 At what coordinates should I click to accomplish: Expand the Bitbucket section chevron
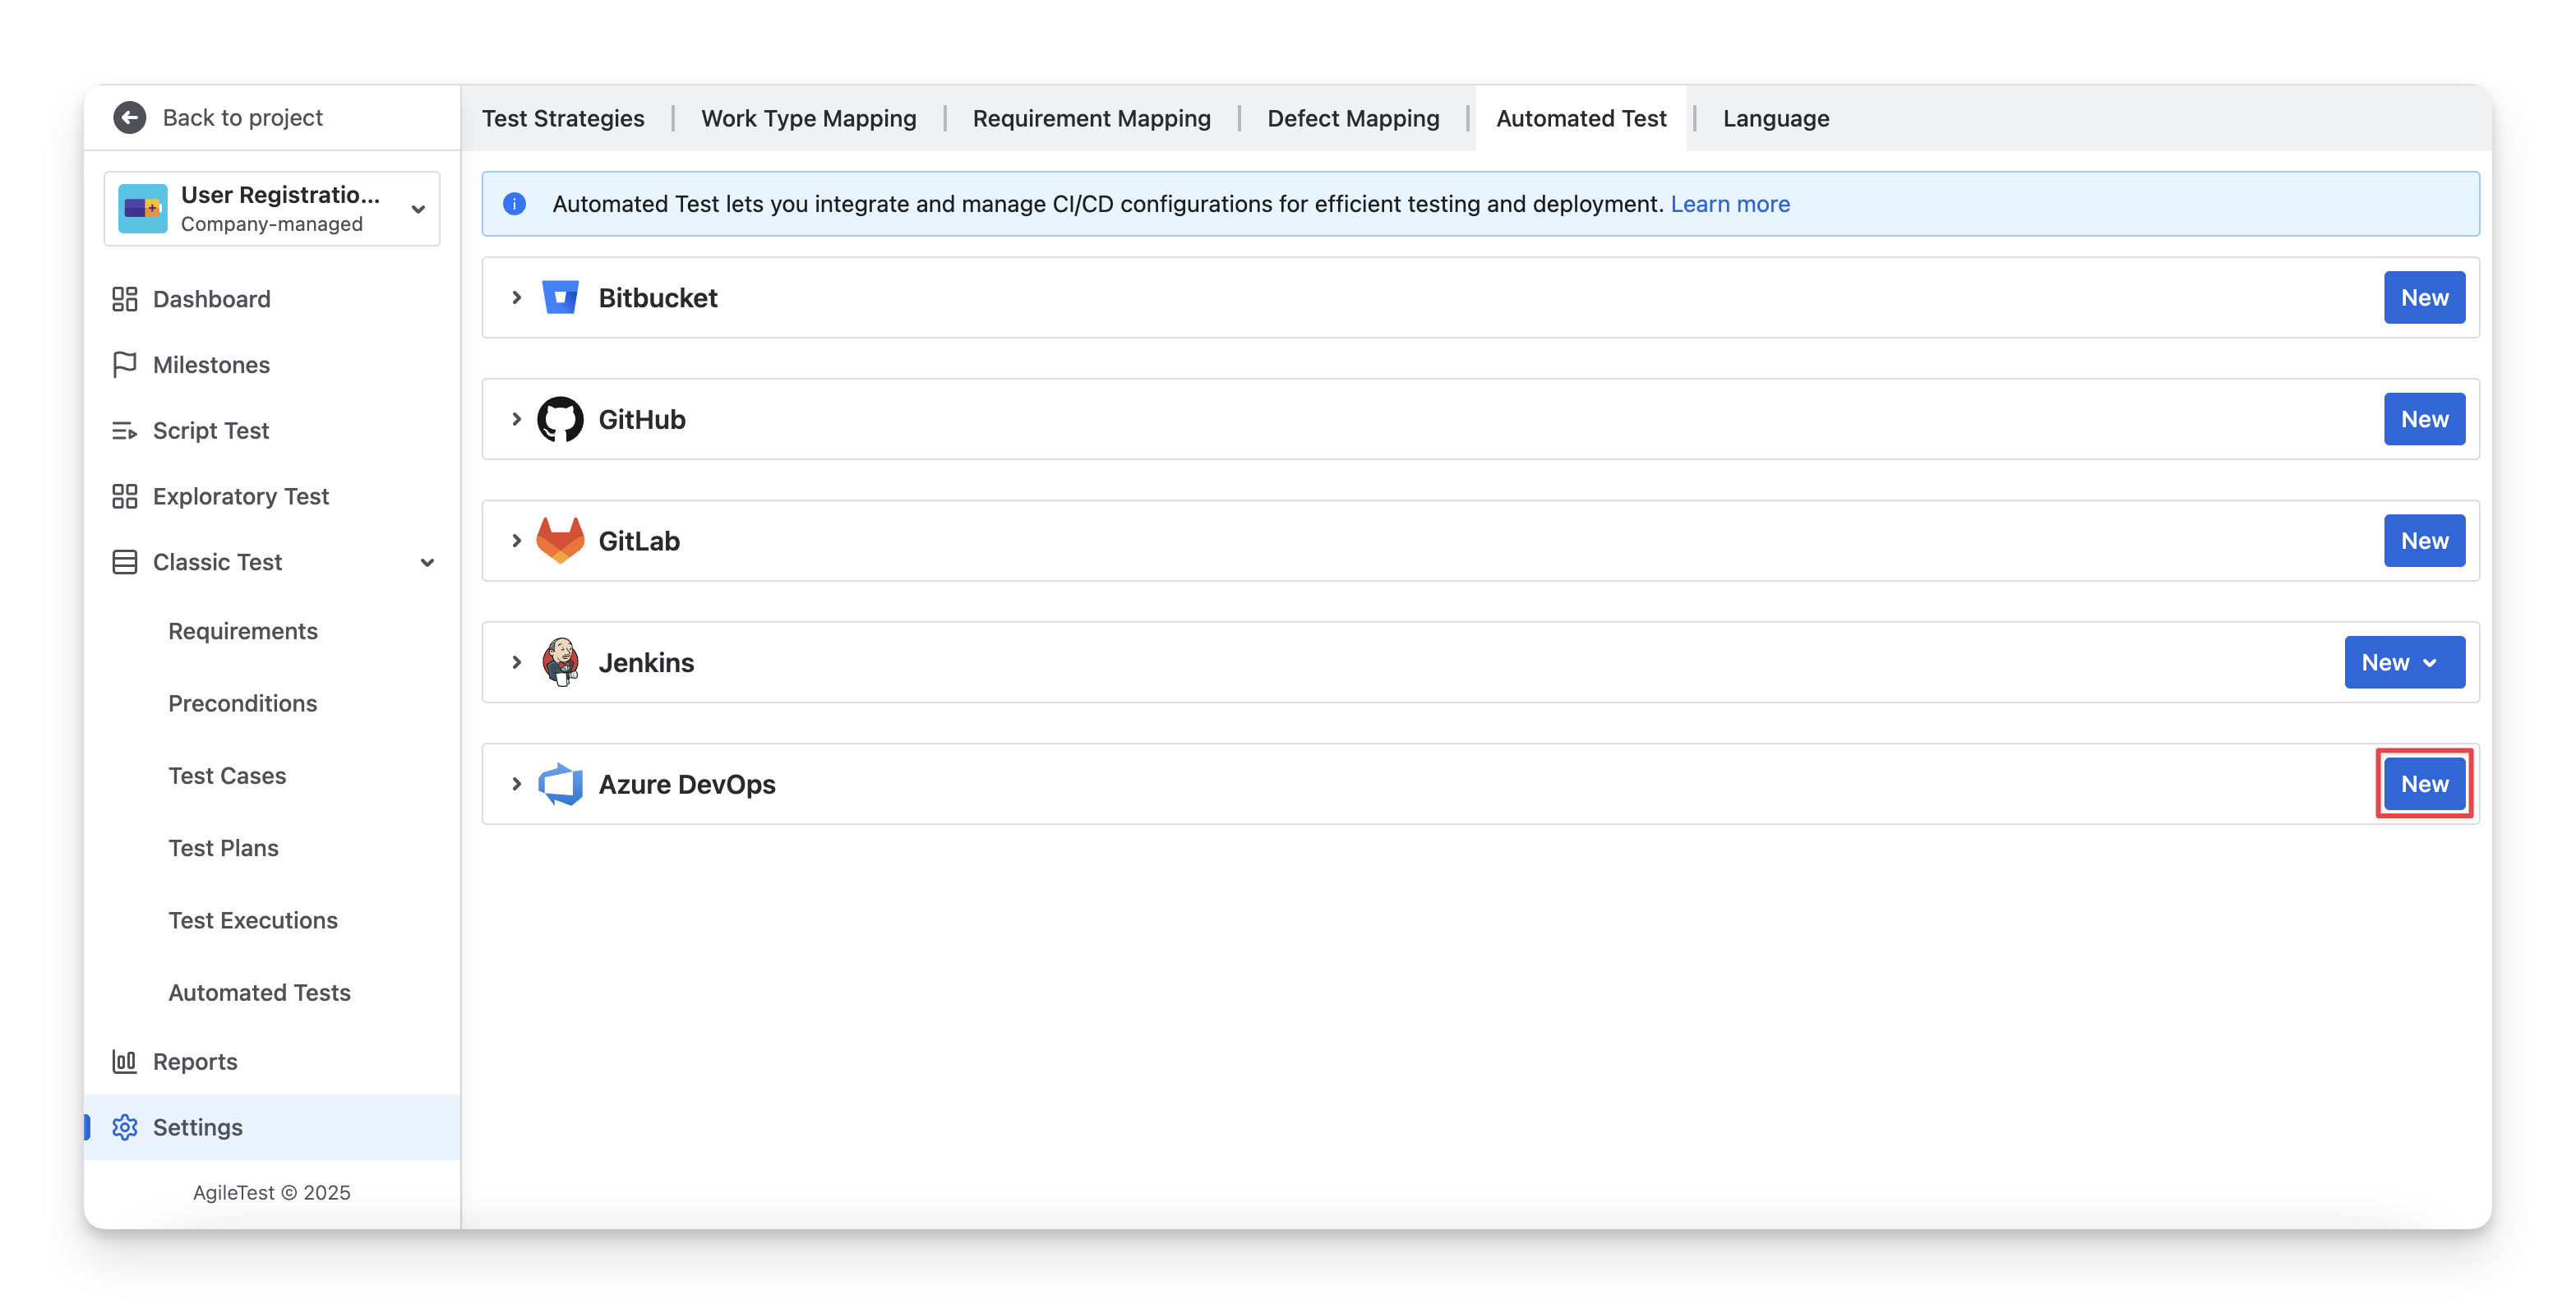516,298
